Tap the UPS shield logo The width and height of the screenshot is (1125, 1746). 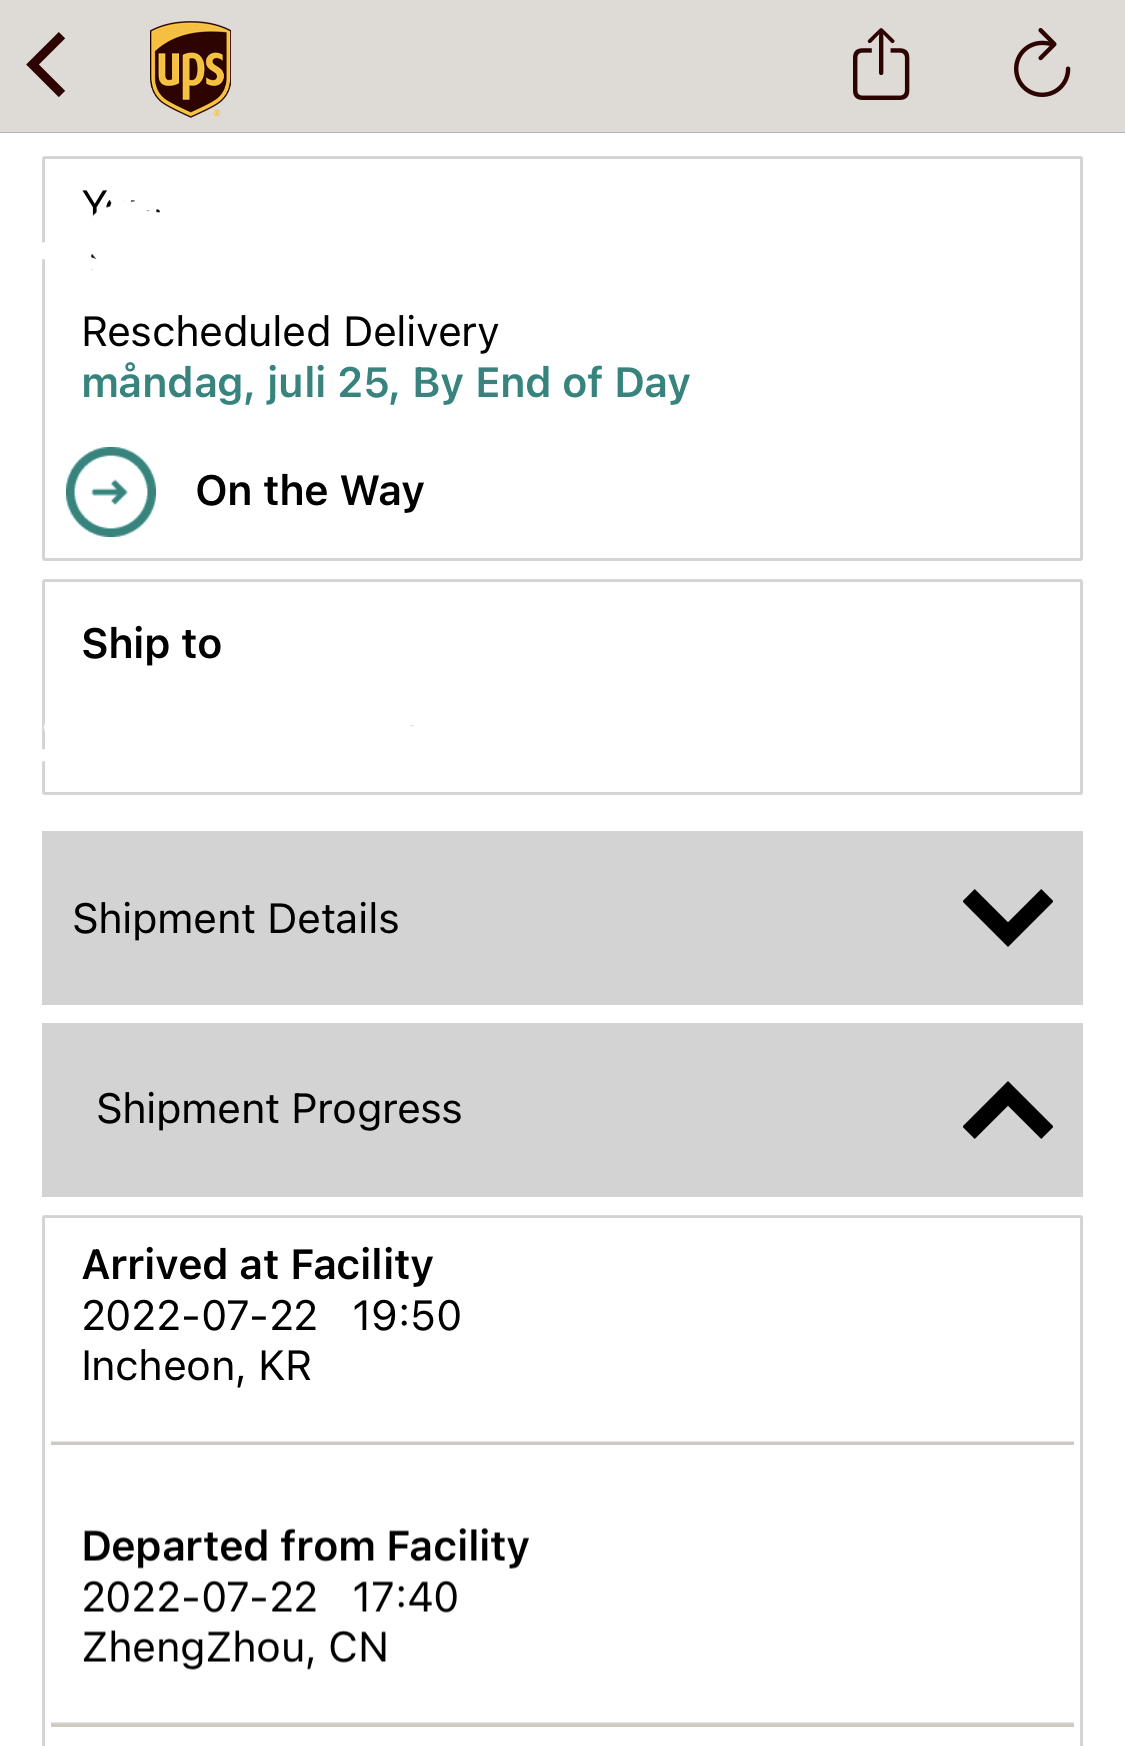(x=190, y=68)
